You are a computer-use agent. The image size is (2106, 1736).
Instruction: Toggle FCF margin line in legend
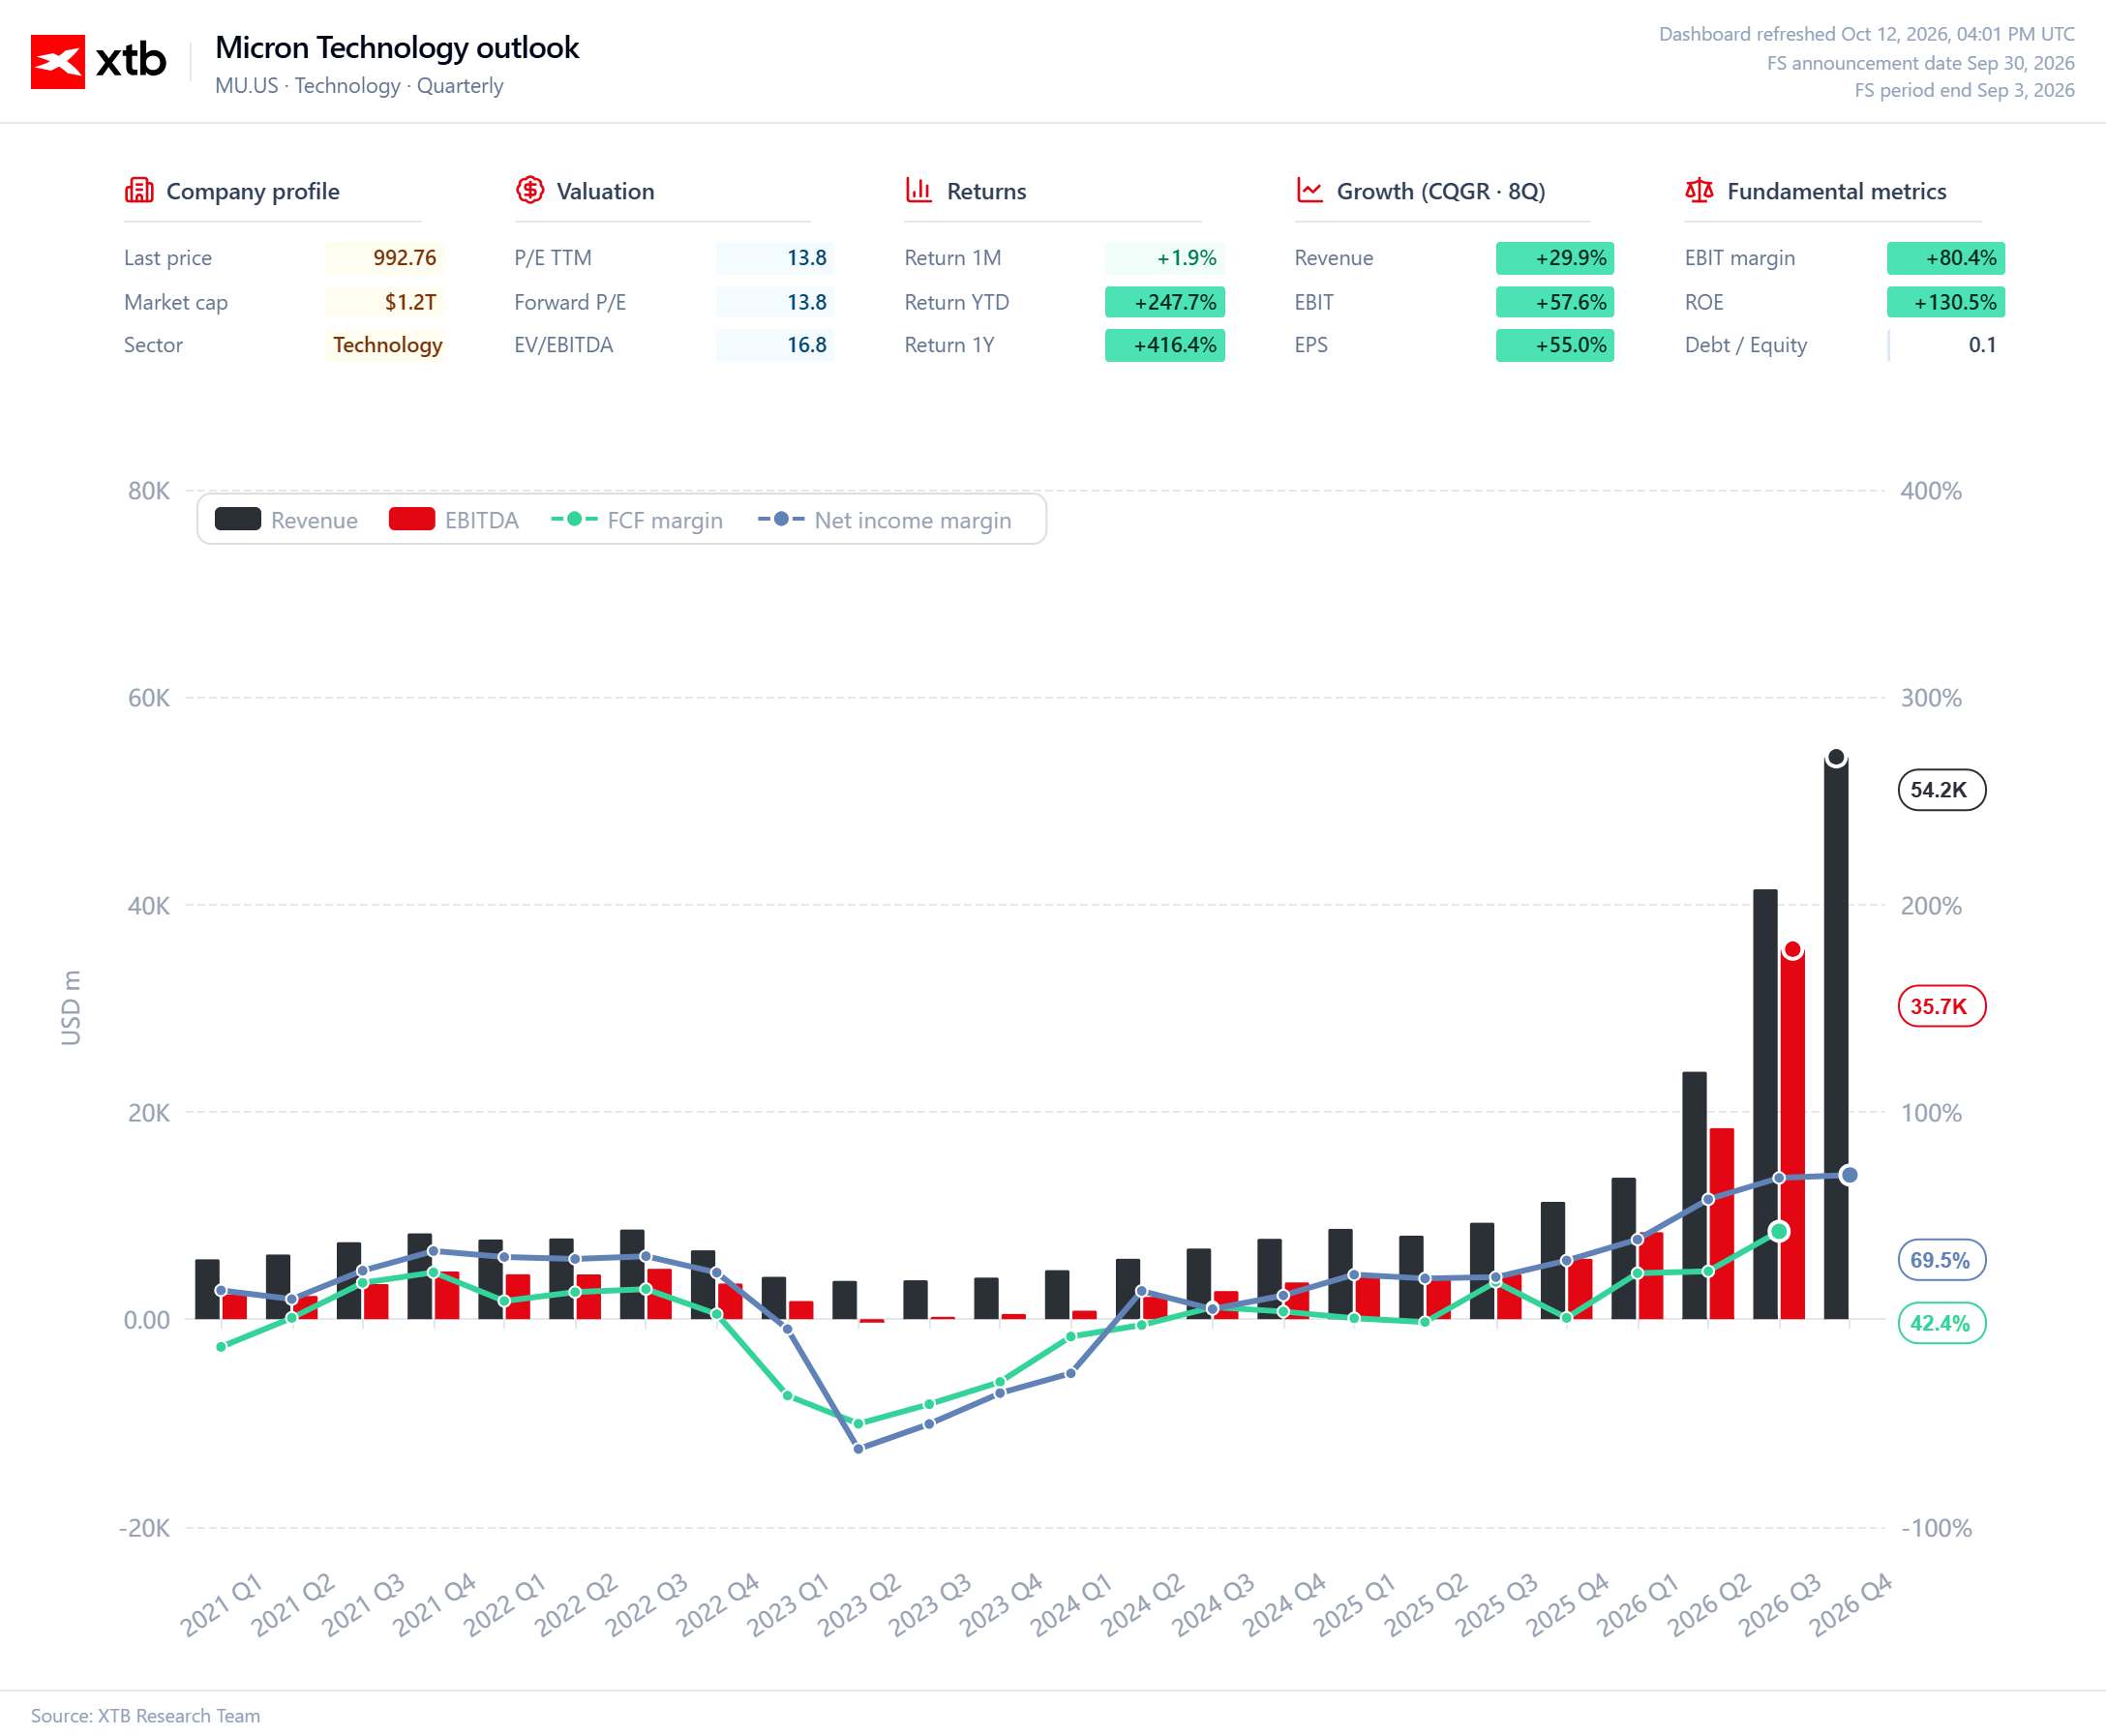tap(637, 520)
